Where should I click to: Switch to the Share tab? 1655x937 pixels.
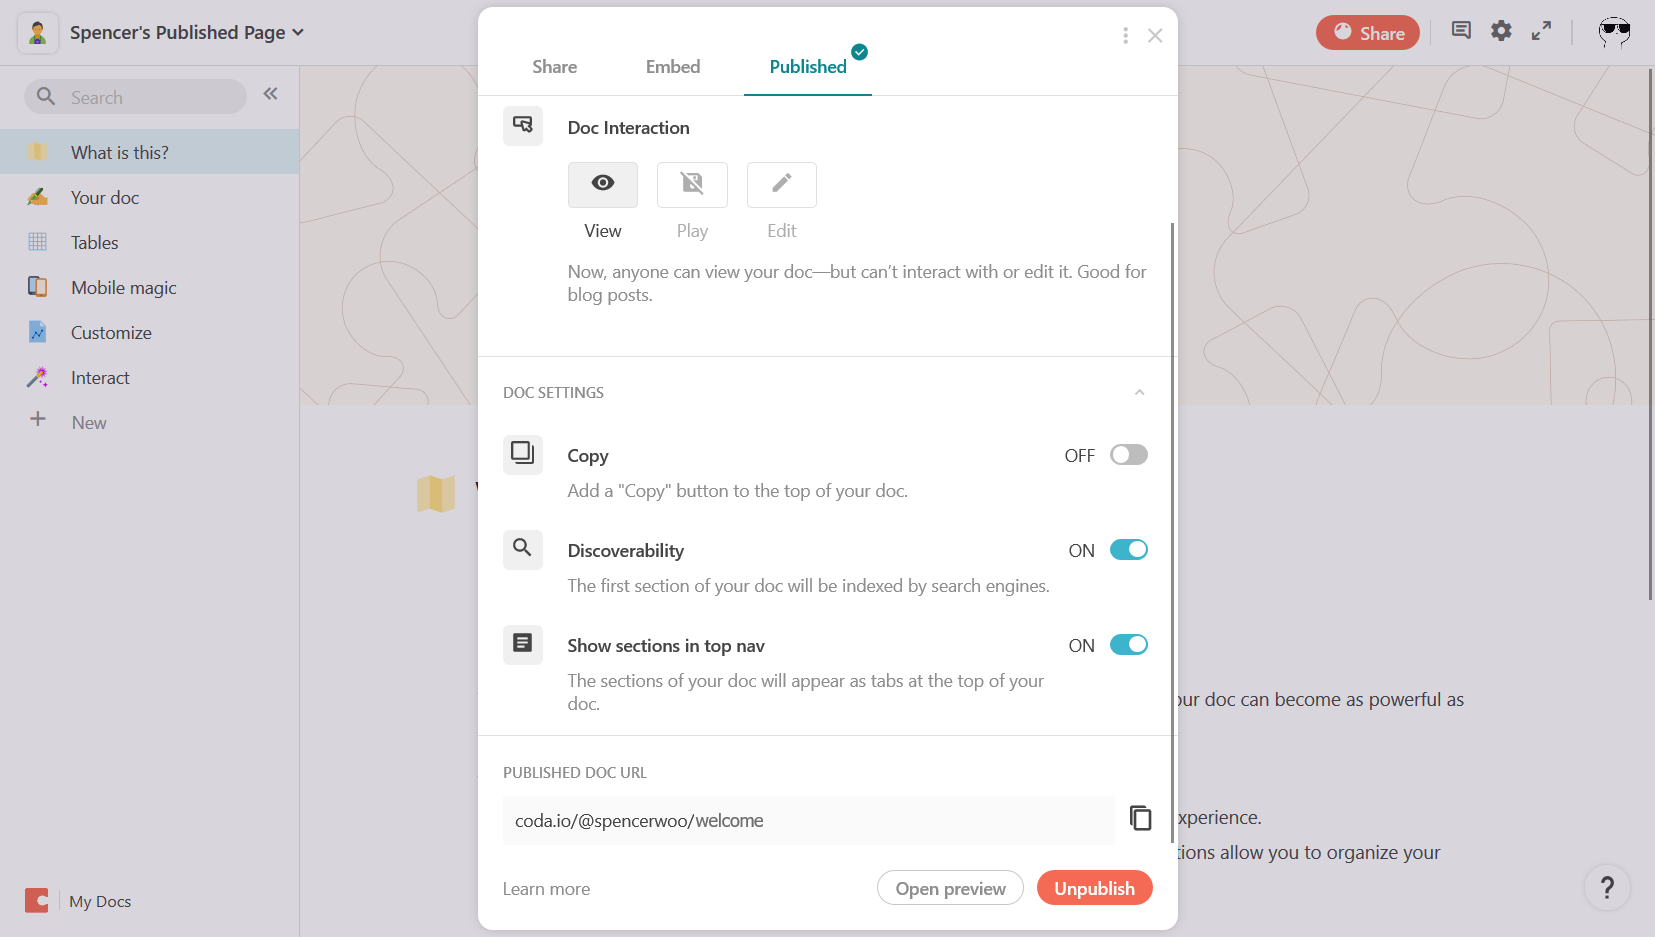click(555, 67)
